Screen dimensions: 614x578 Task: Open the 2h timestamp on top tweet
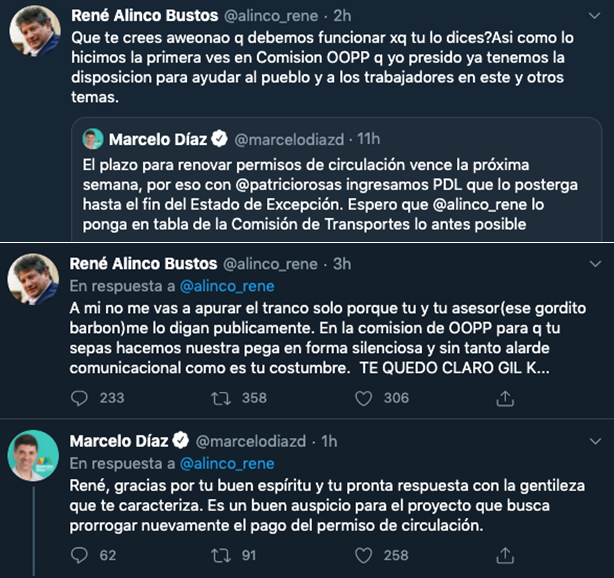[341, 17]
